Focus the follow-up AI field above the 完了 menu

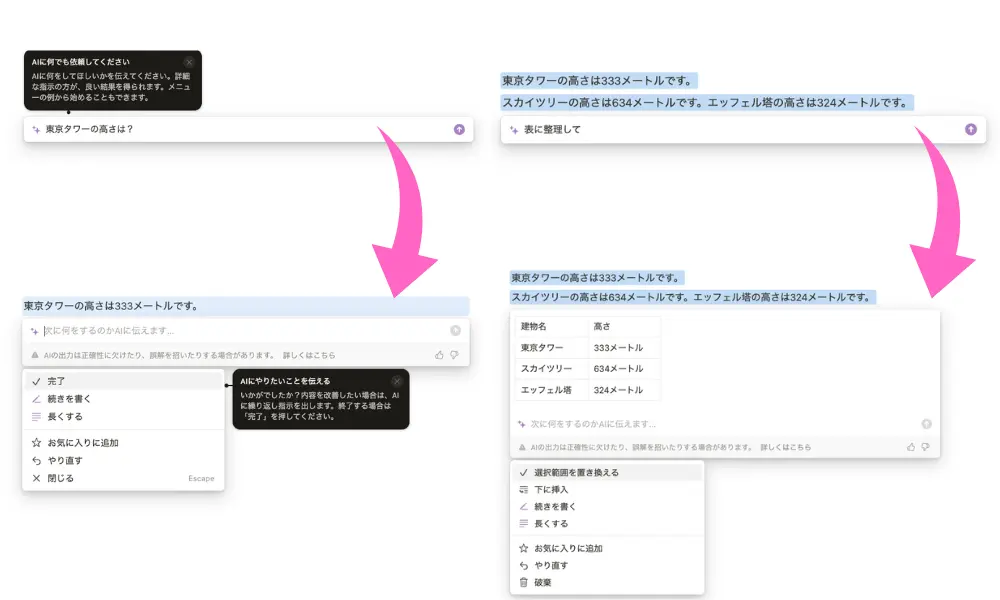click(x=246, y=331)
